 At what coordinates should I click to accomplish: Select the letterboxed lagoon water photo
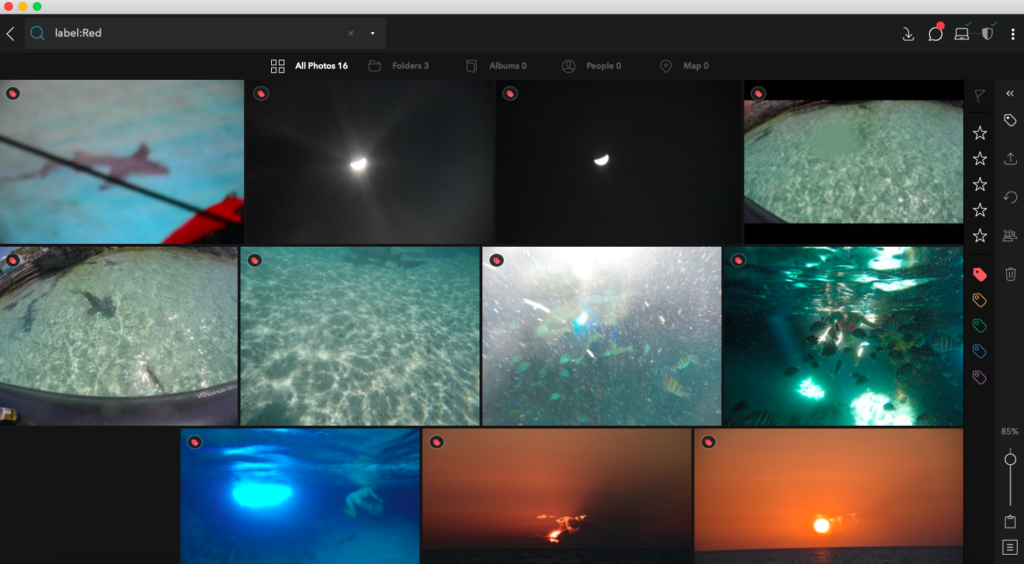854,162
